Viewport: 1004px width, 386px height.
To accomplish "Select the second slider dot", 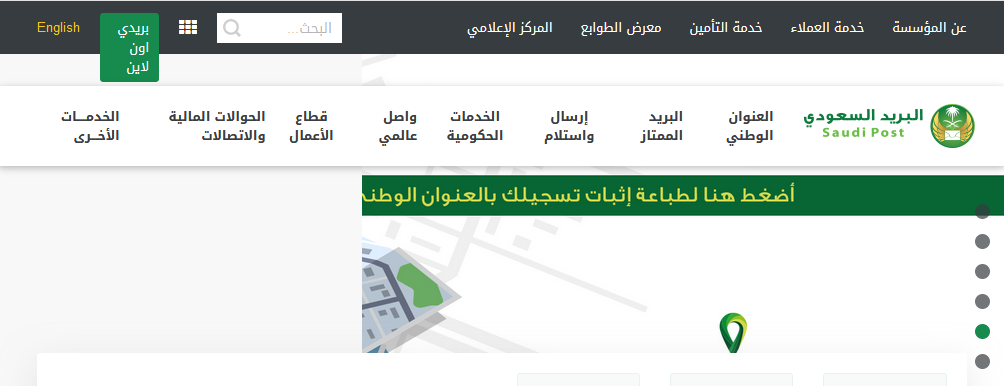I will tap(982, 241).
